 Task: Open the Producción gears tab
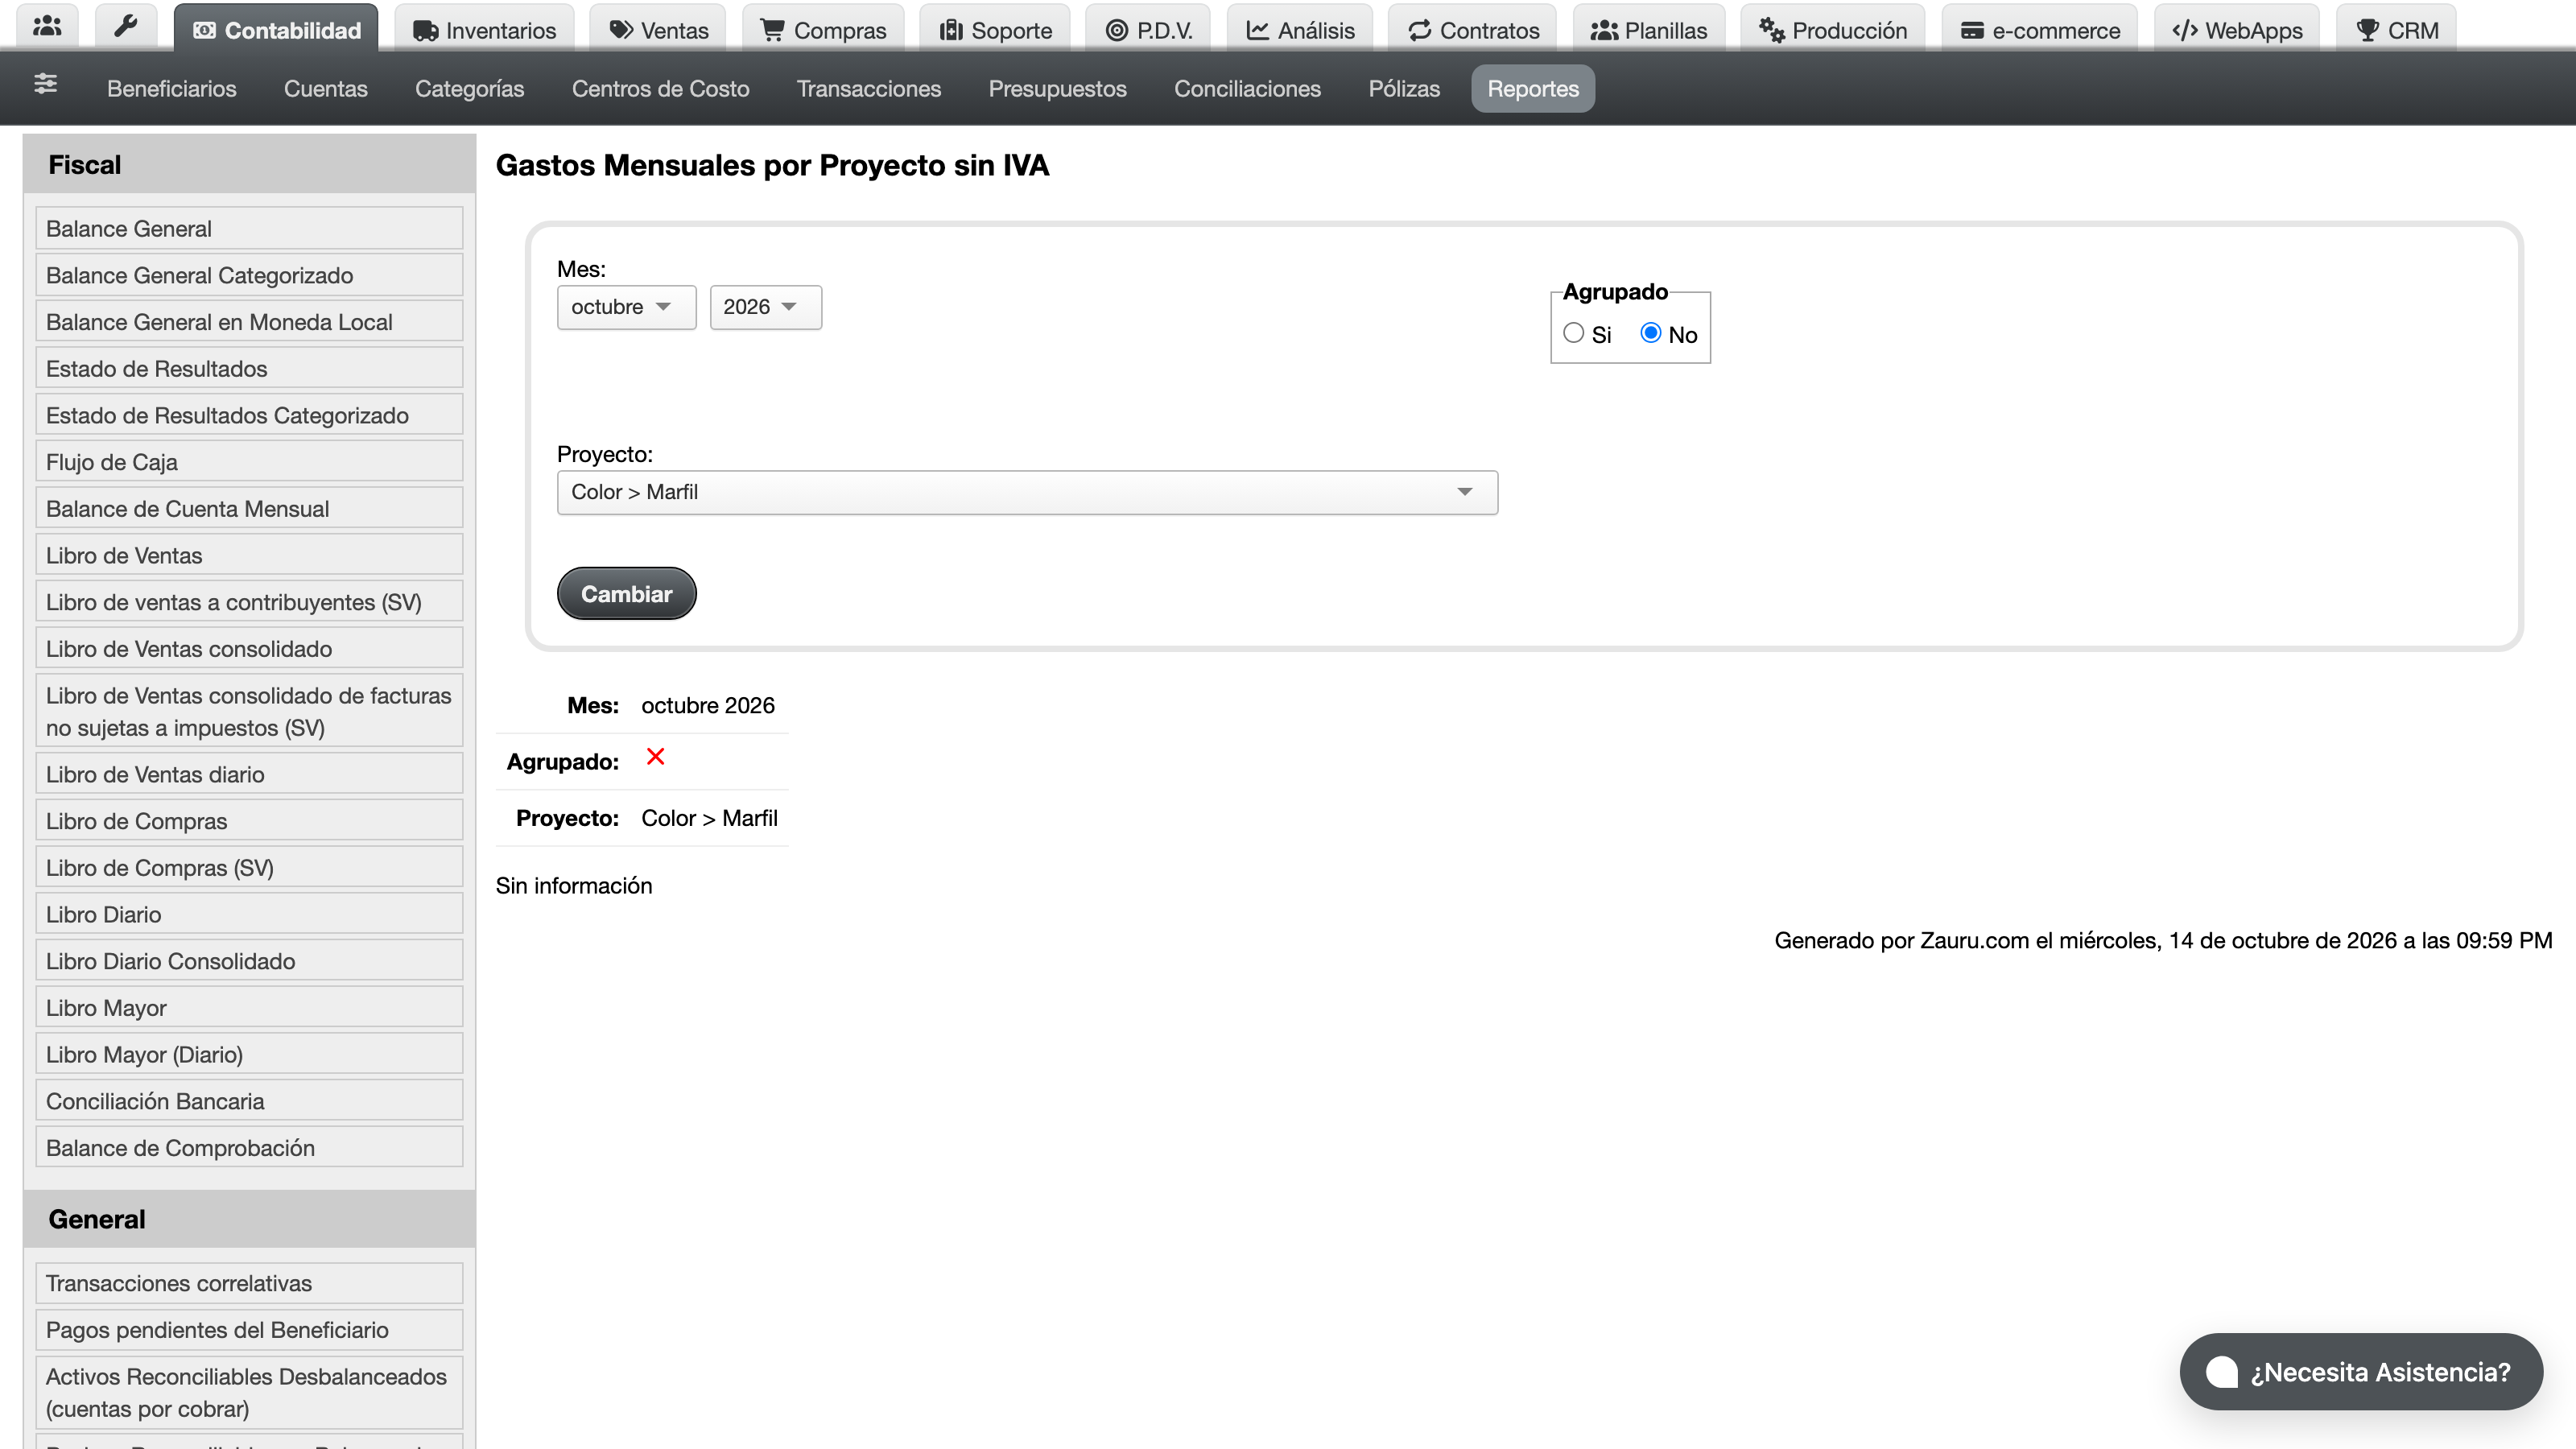click(x=1833, y=30)
